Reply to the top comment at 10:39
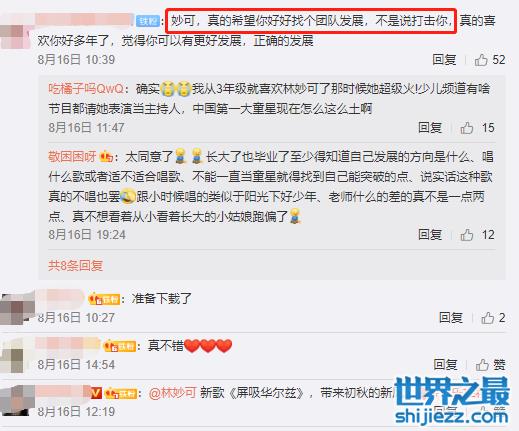Viewport: 519px width, 431px height. pos(444,60)
